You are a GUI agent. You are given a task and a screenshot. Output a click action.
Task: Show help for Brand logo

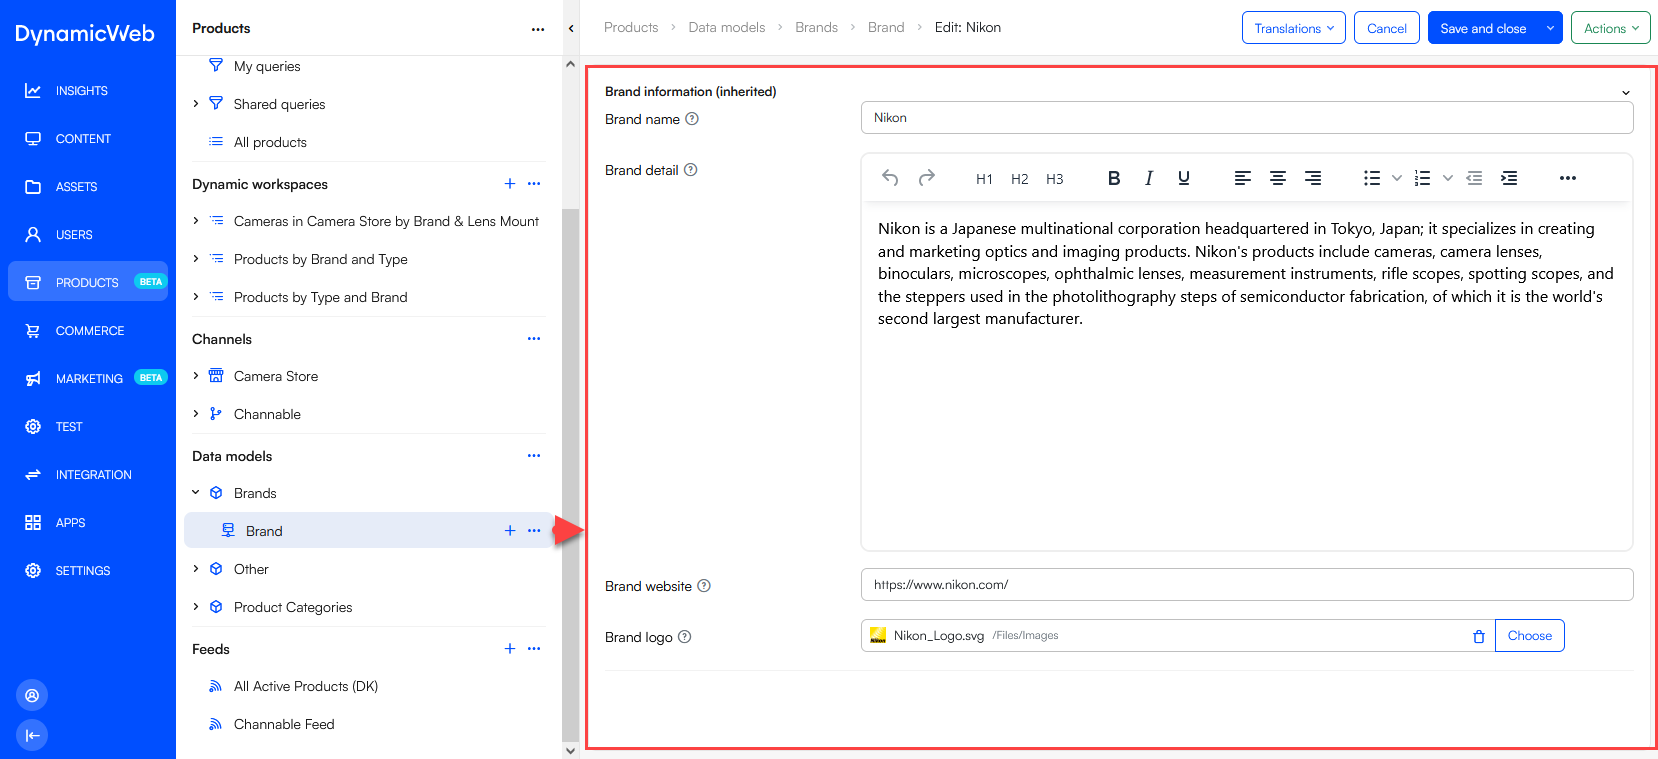coord(685,637)
